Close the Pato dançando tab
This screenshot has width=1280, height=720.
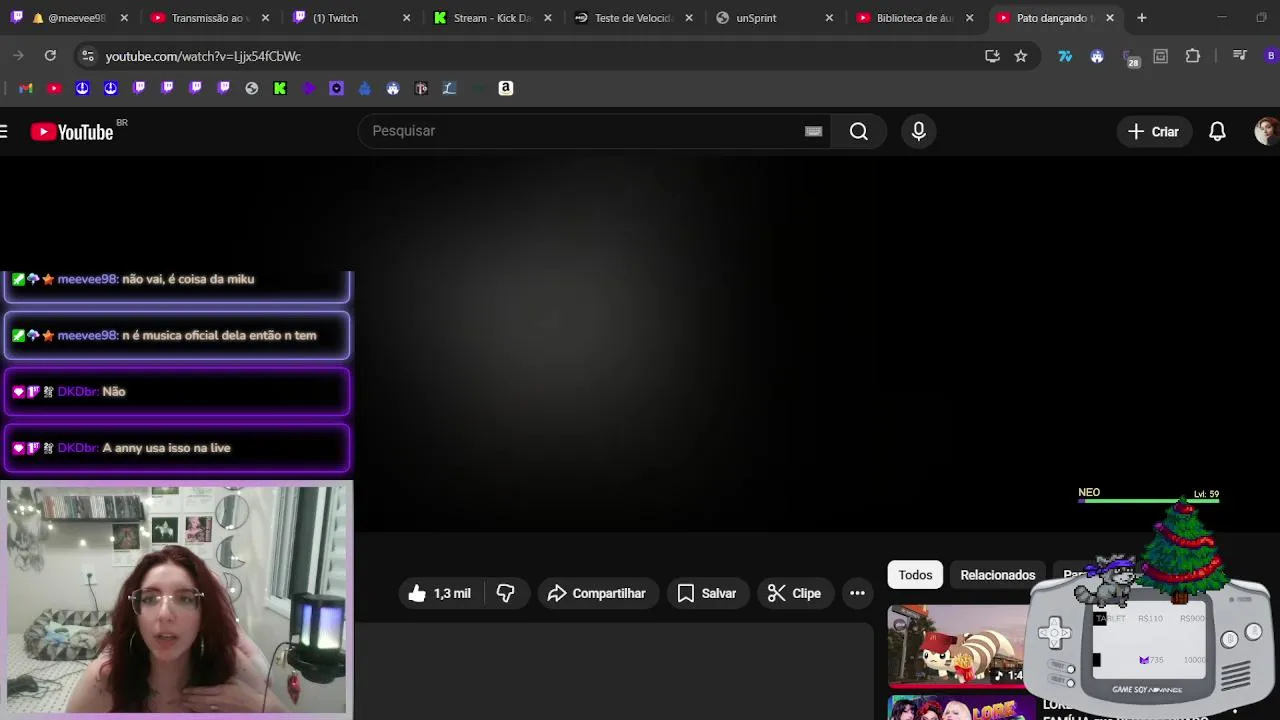(x=1110, y=18)
